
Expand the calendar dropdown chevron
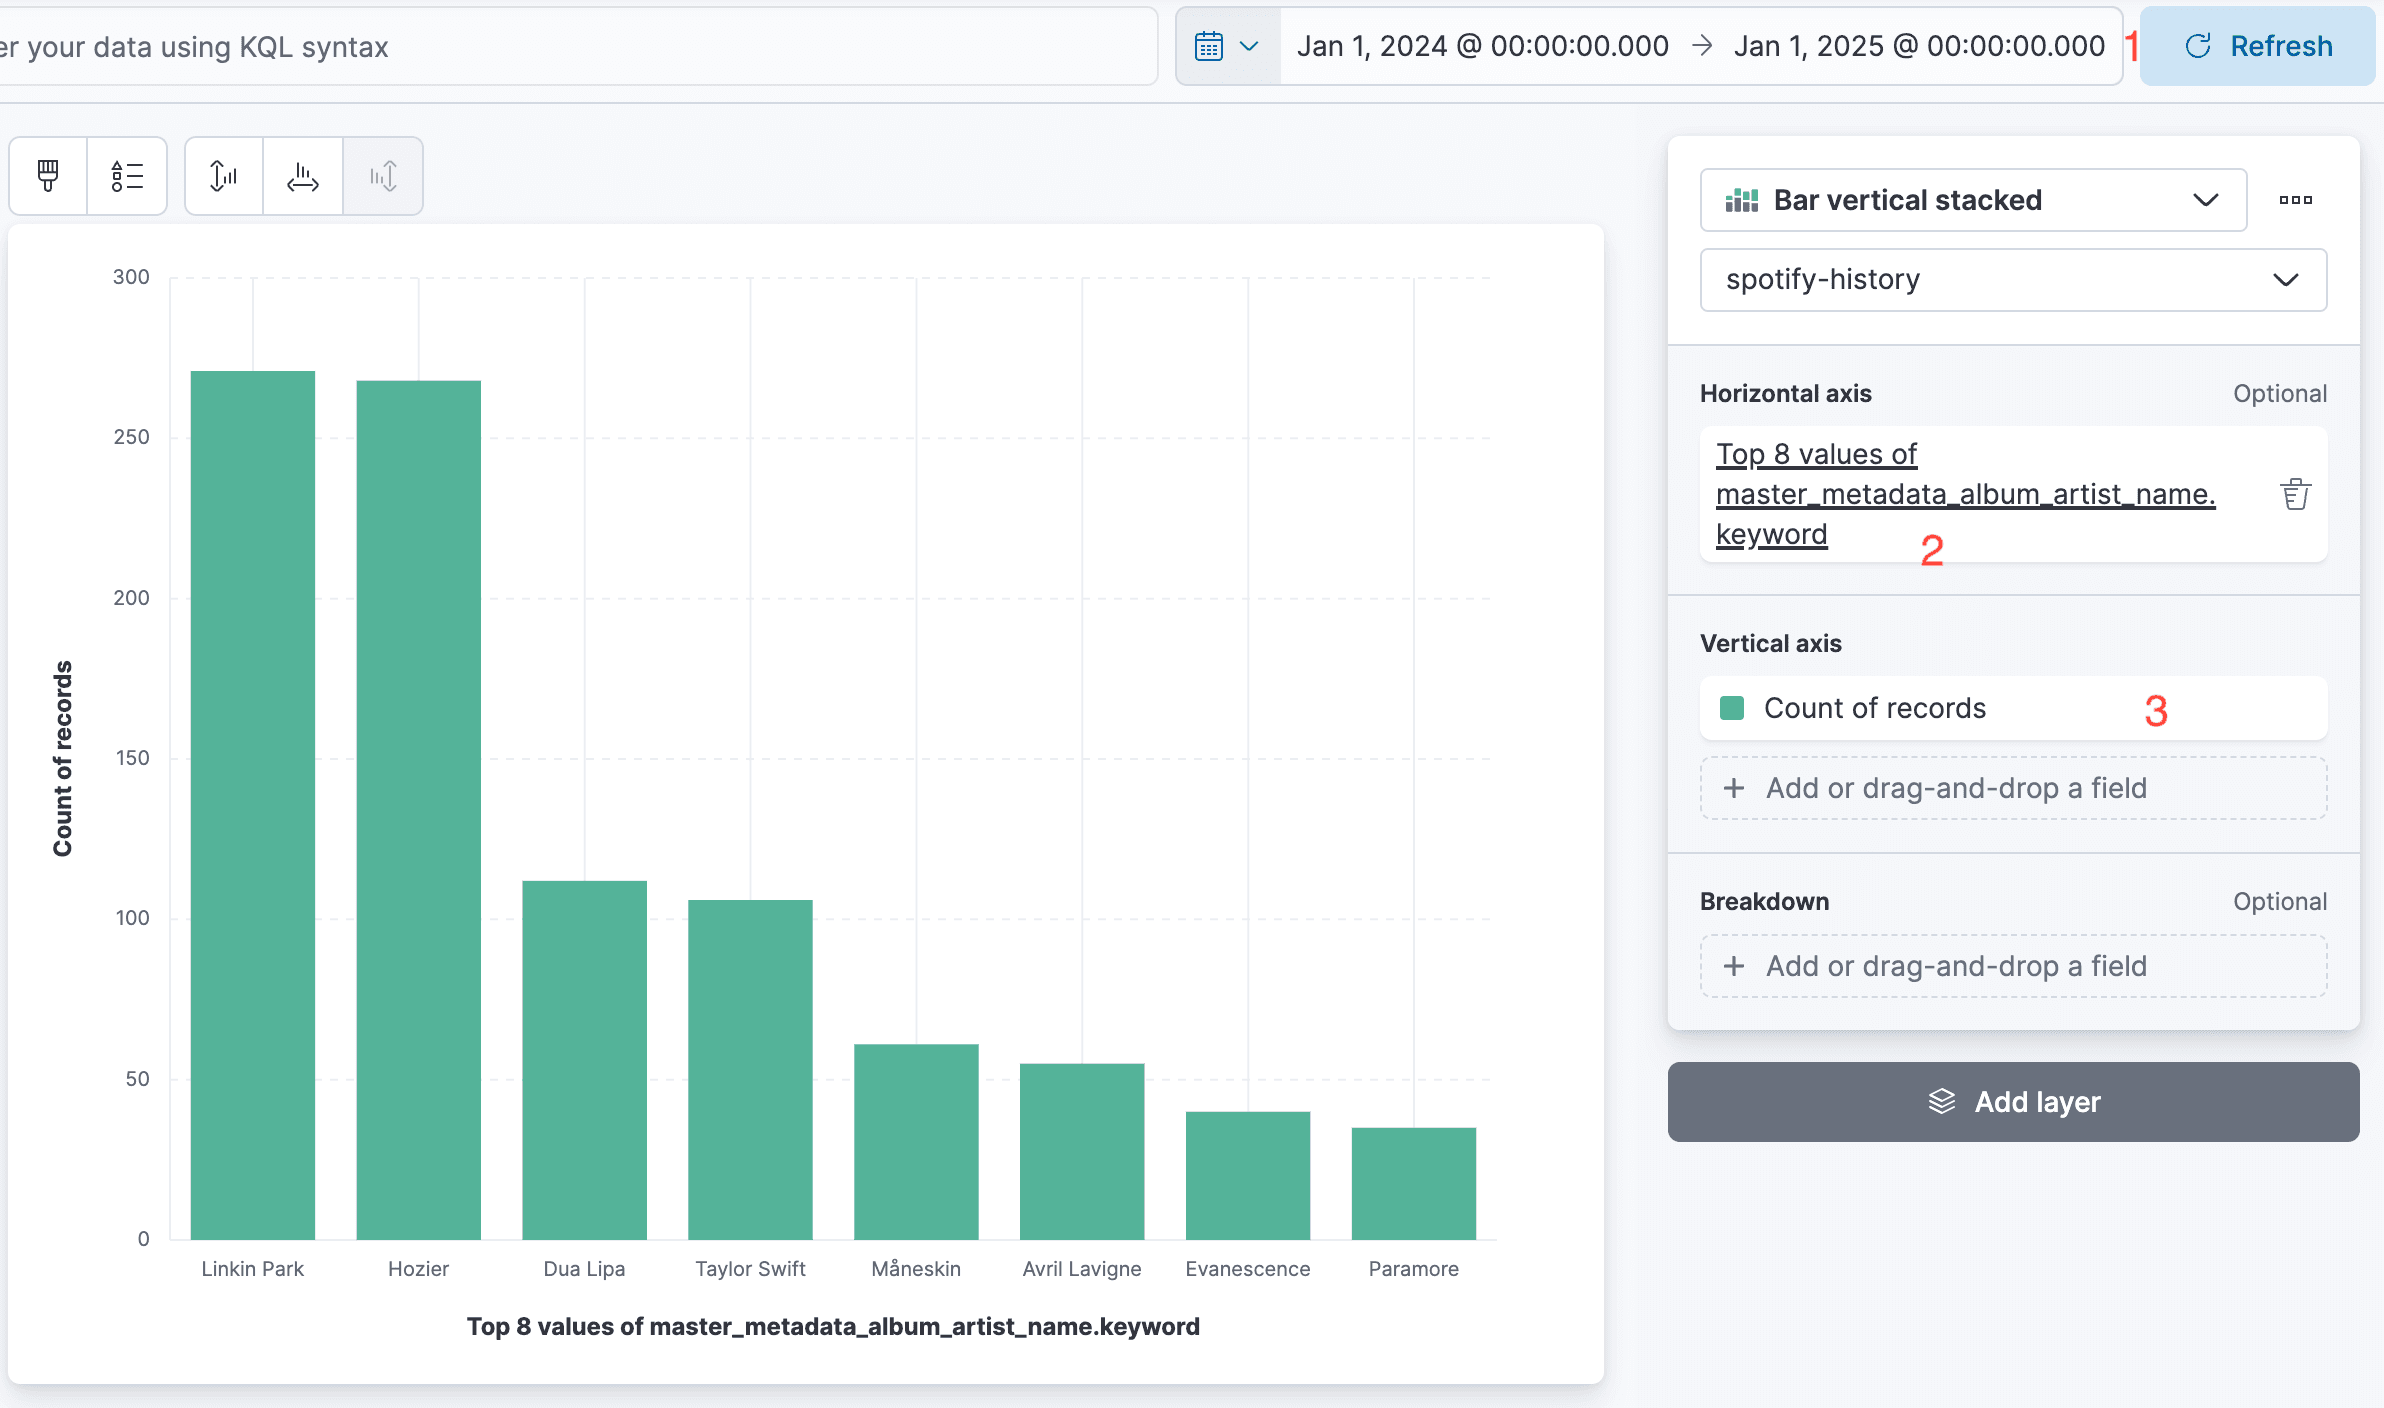pyautogui.click(x=1249, y=46)
